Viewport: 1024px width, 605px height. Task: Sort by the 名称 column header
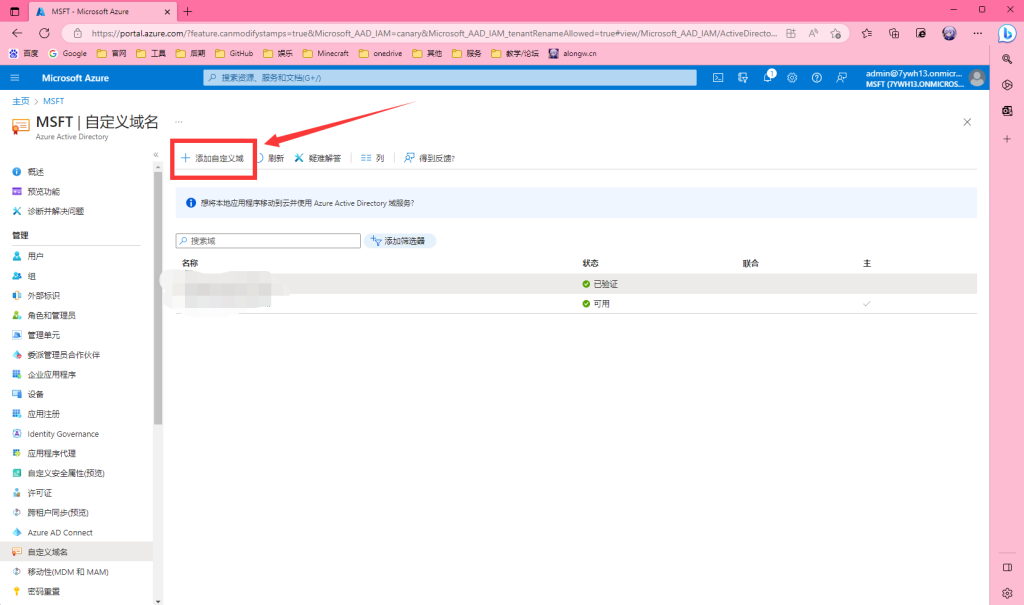[190, 263]
